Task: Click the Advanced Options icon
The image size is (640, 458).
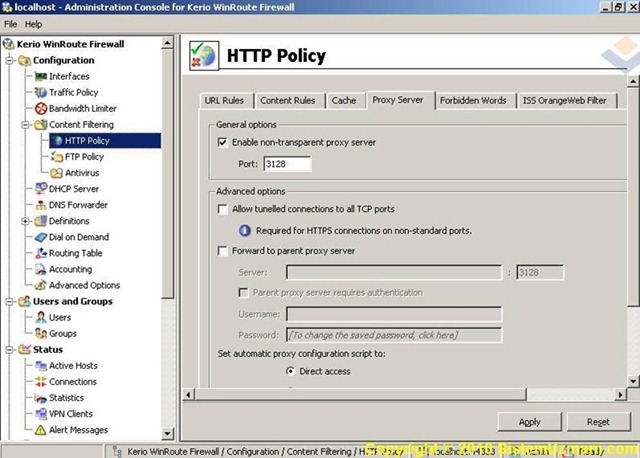Action: 40,285
